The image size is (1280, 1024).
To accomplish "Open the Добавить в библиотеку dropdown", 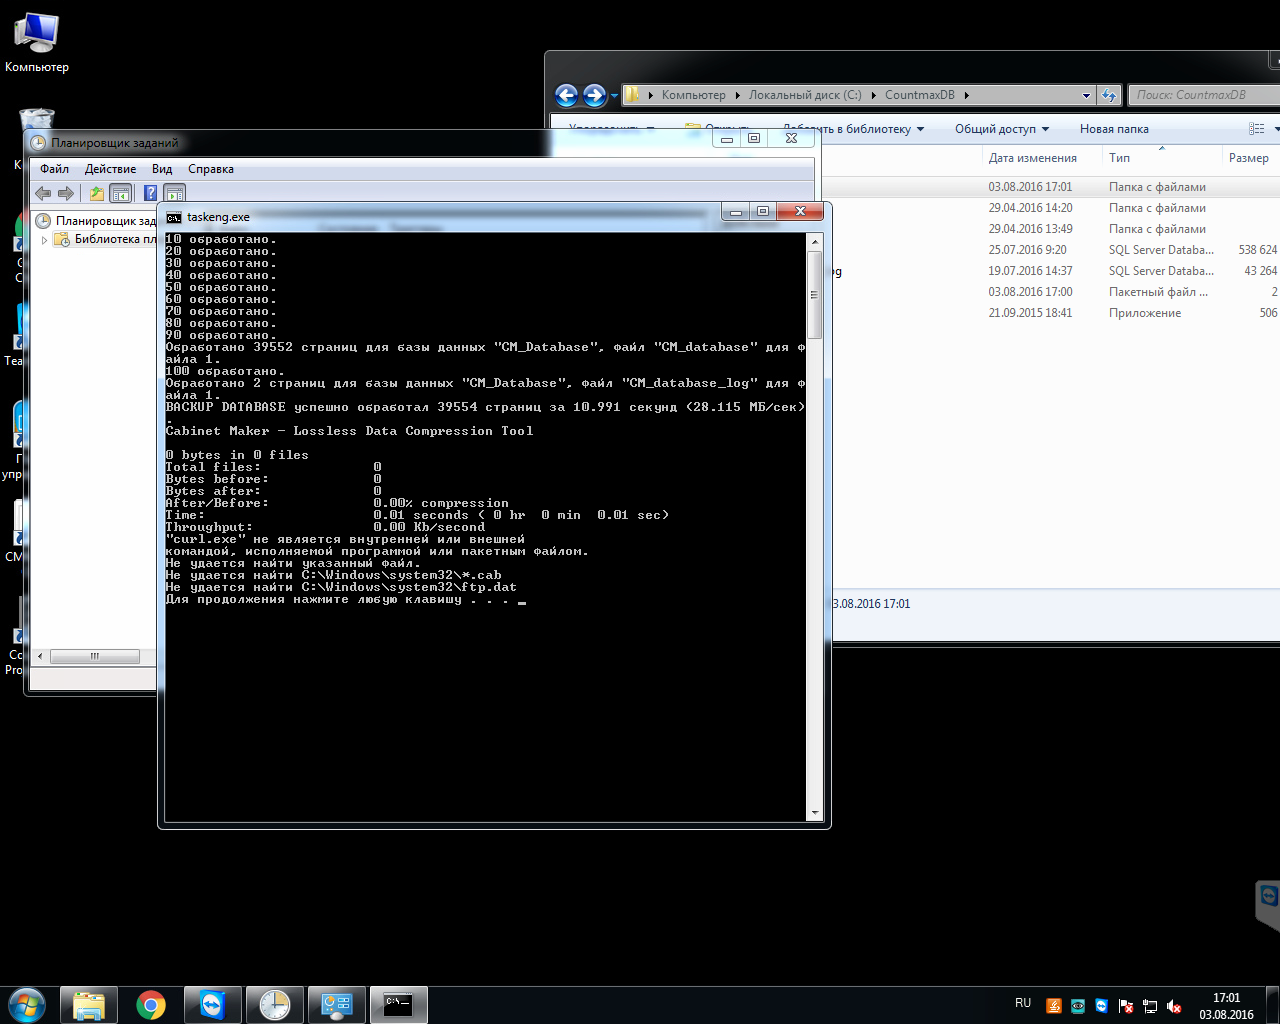I will 853,129.
